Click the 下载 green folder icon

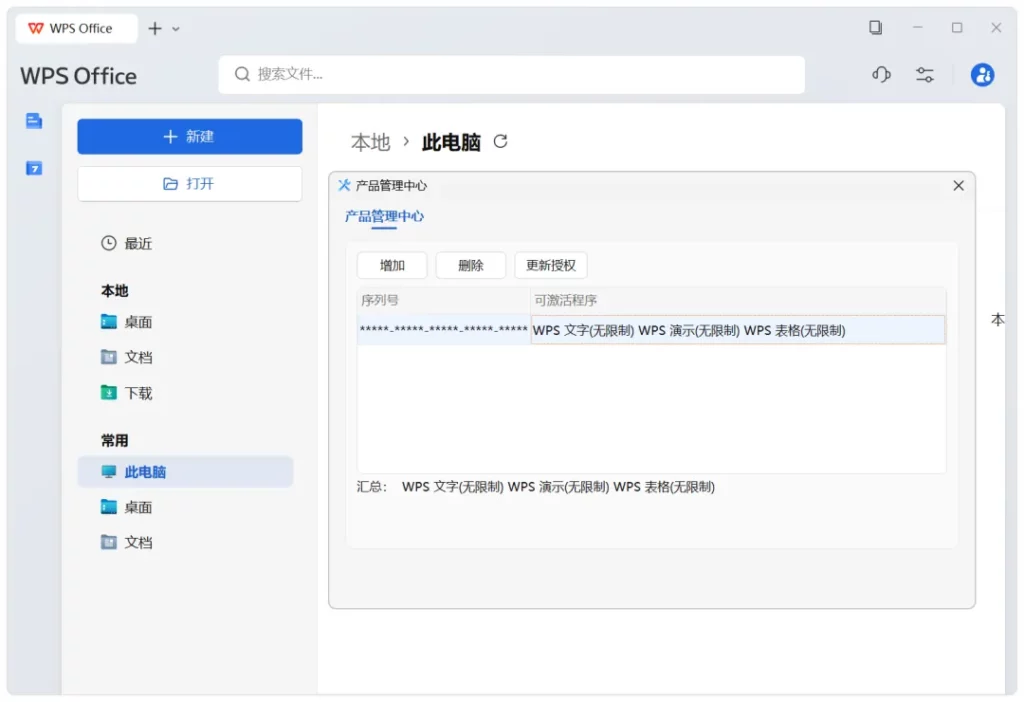pyautogui.click(x=108, y=392)
